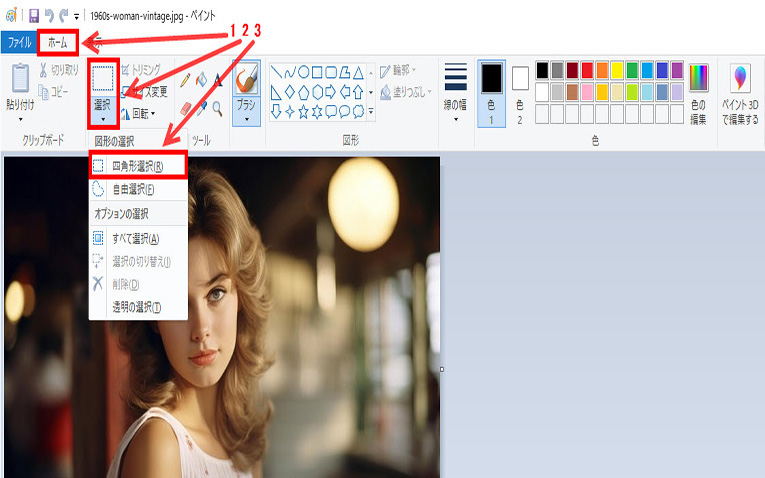The width and height of the screenshot is (765, 478).
Task: Open Paint 3D editing button
Action: [x=740, y=93]
